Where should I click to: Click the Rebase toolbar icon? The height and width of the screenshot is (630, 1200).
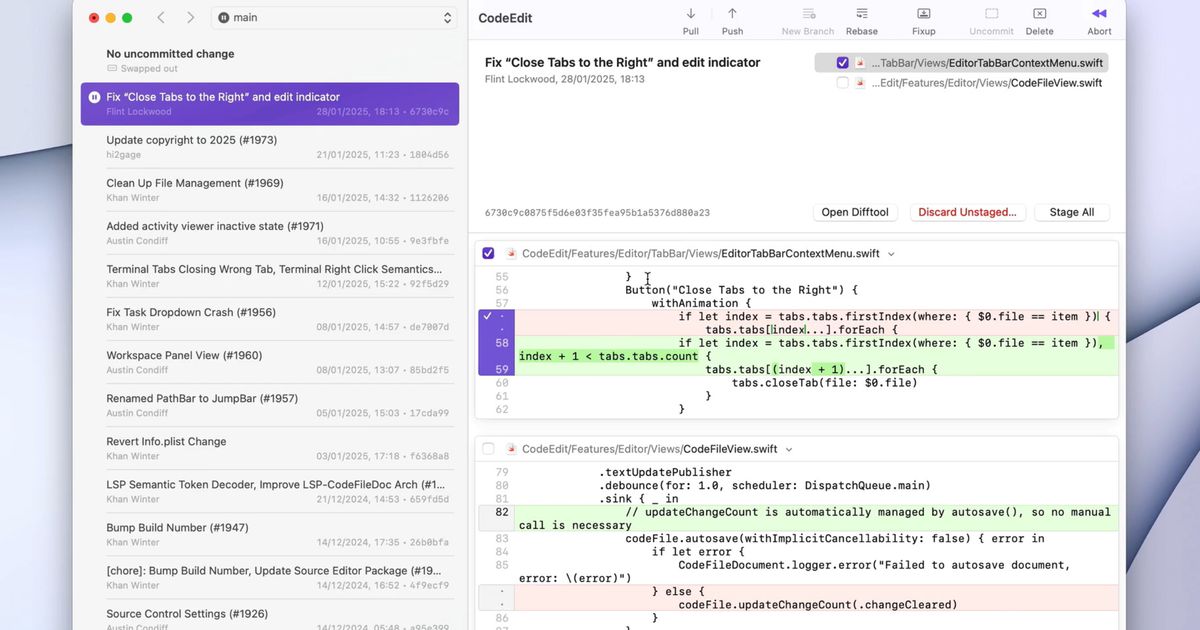pyautogui.click(x=862, y=14)
